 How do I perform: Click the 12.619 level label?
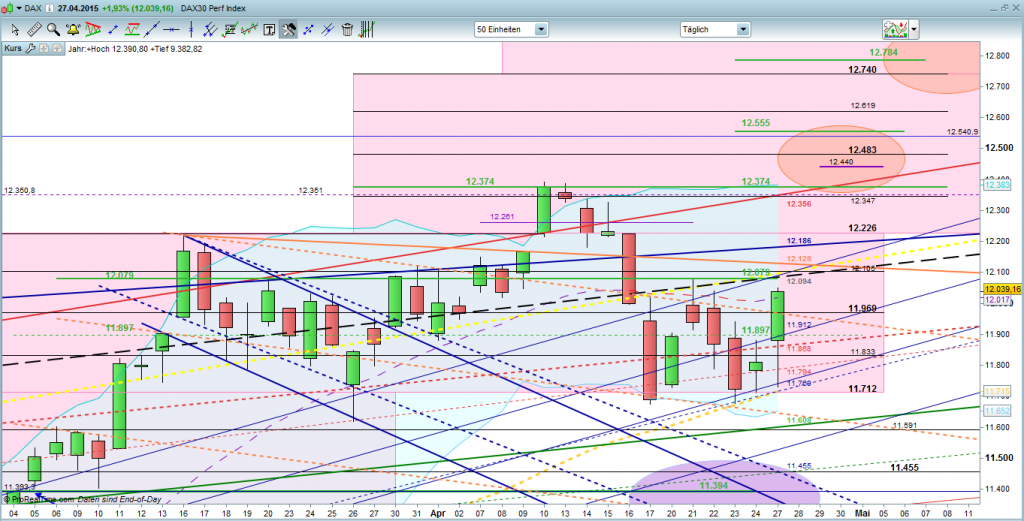pos(863,105)
